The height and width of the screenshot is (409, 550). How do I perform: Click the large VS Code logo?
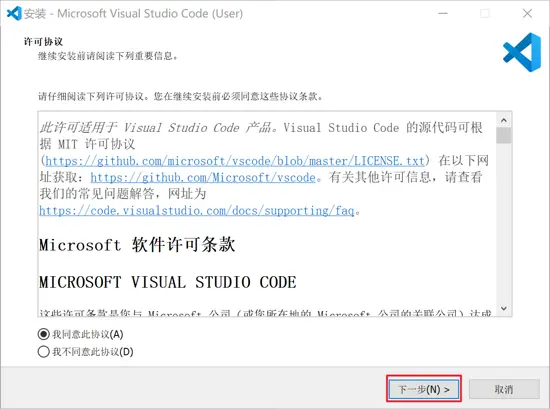click(522, 52)
